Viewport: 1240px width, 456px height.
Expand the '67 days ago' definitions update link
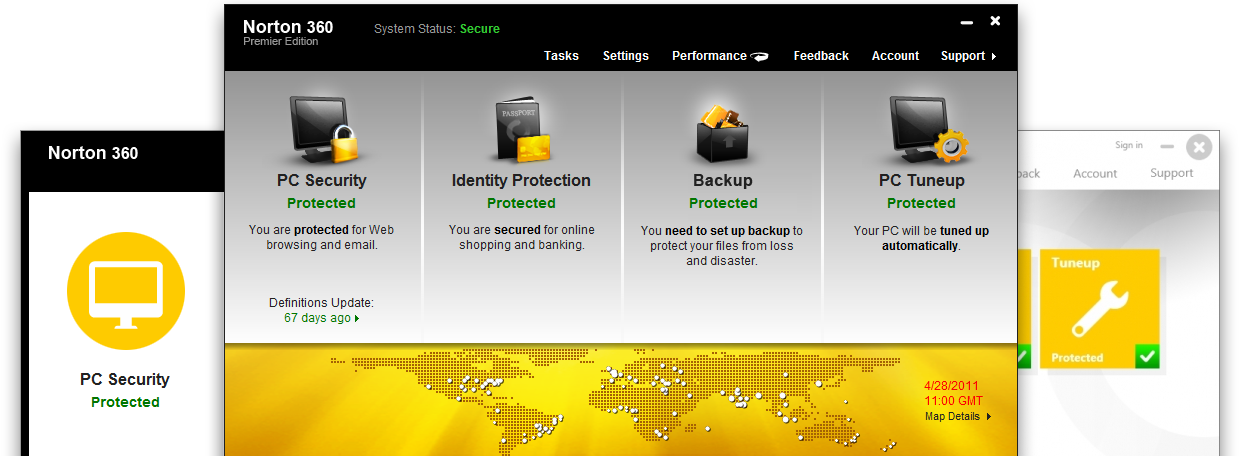(321, 318)
